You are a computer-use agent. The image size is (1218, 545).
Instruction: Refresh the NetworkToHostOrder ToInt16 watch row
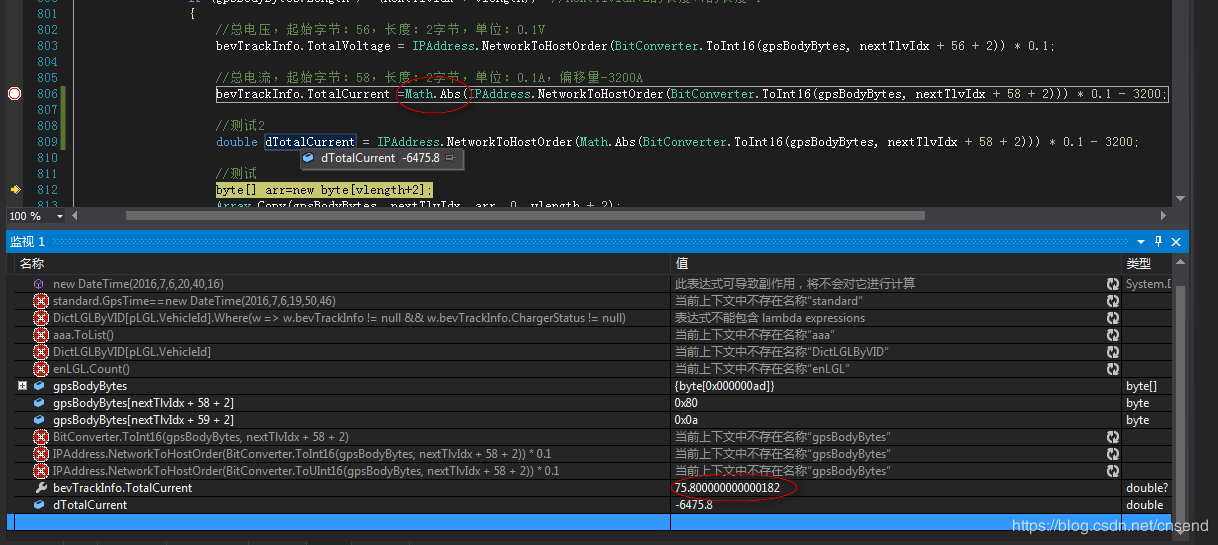1112,454
